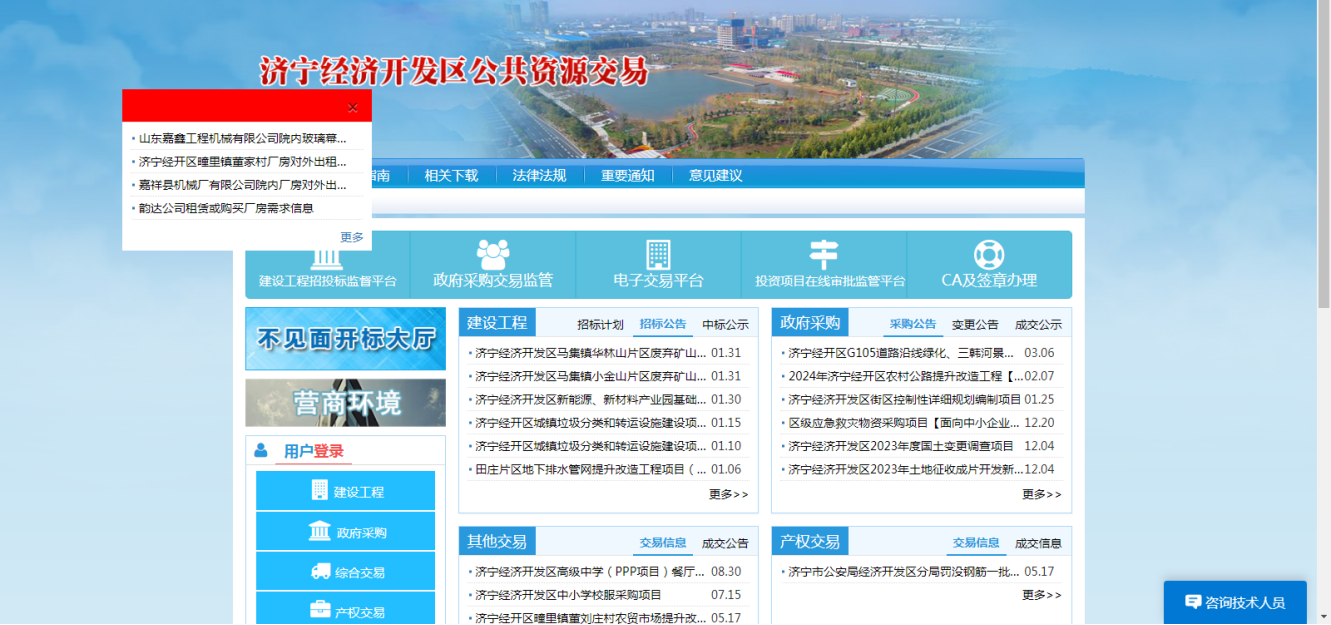Click 更多>> in 建设工程 panel
1331x625 pixels.
(x=728, y=494)
